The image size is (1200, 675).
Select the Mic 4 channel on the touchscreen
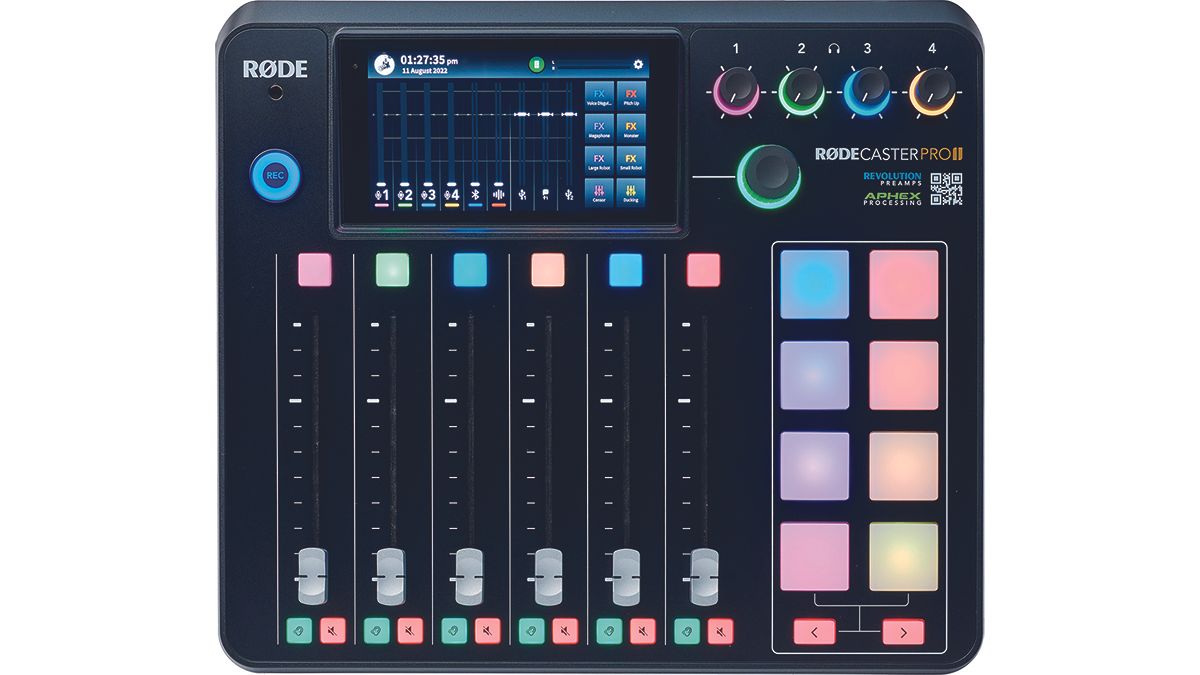451,193
